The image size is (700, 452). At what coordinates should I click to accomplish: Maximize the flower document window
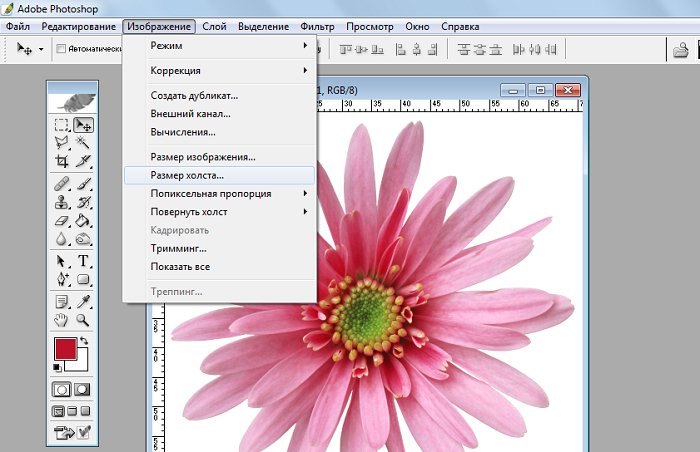tap(541, 90)
